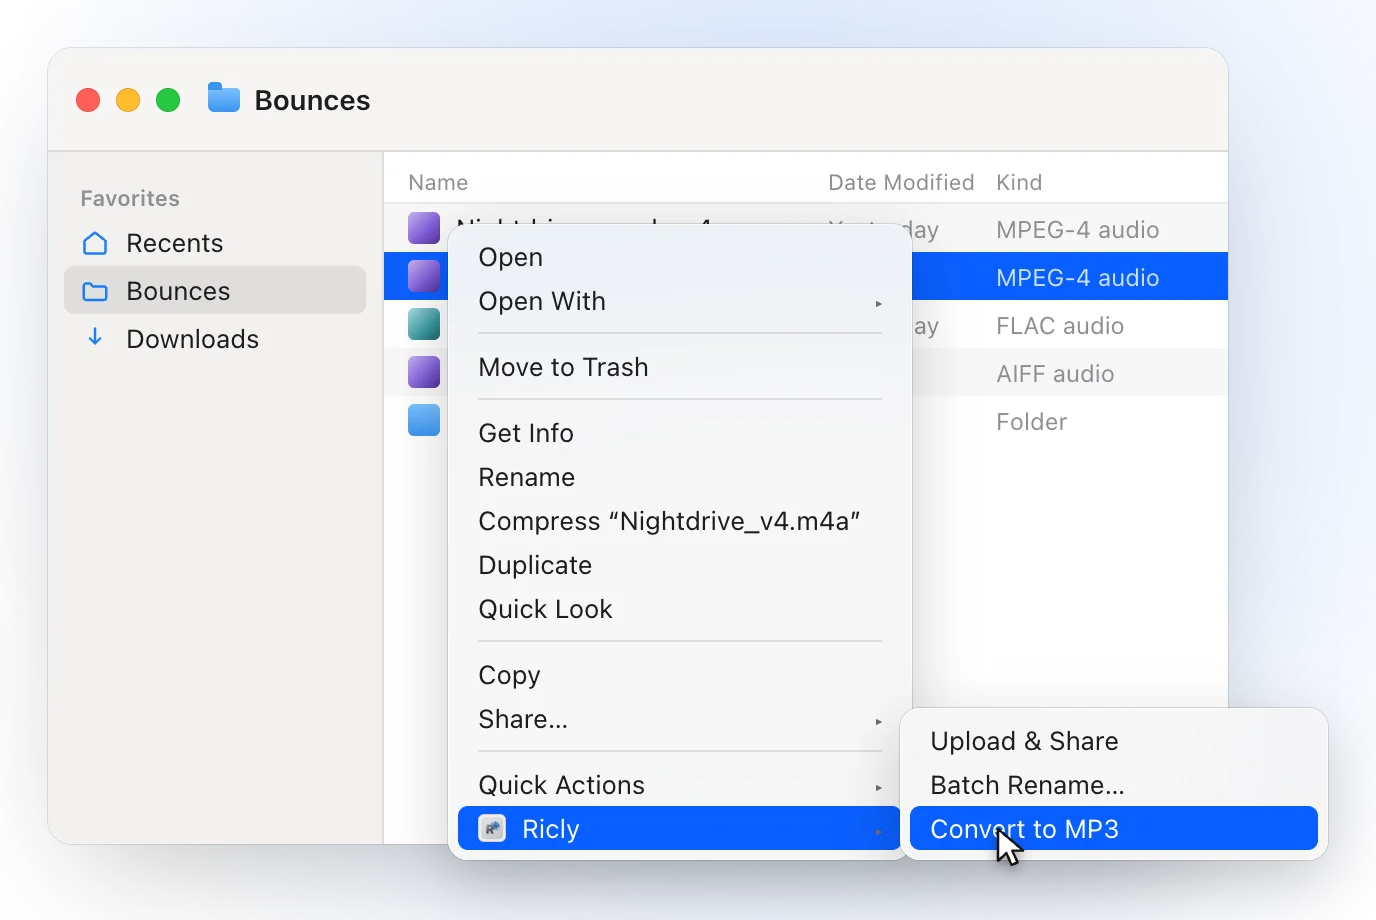
Task: Click Convert to MP3 in the Ricly submenu
Action: click(1114, 829)
